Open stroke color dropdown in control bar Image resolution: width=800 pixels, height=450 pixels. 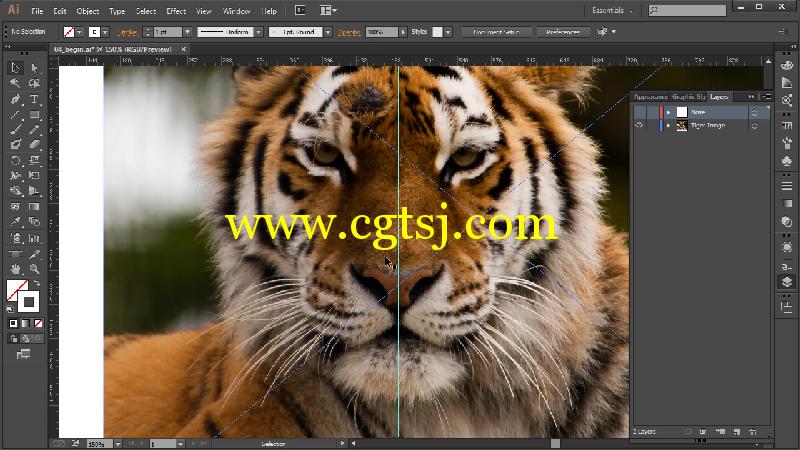pyautogui.click(x=105, y=32)
